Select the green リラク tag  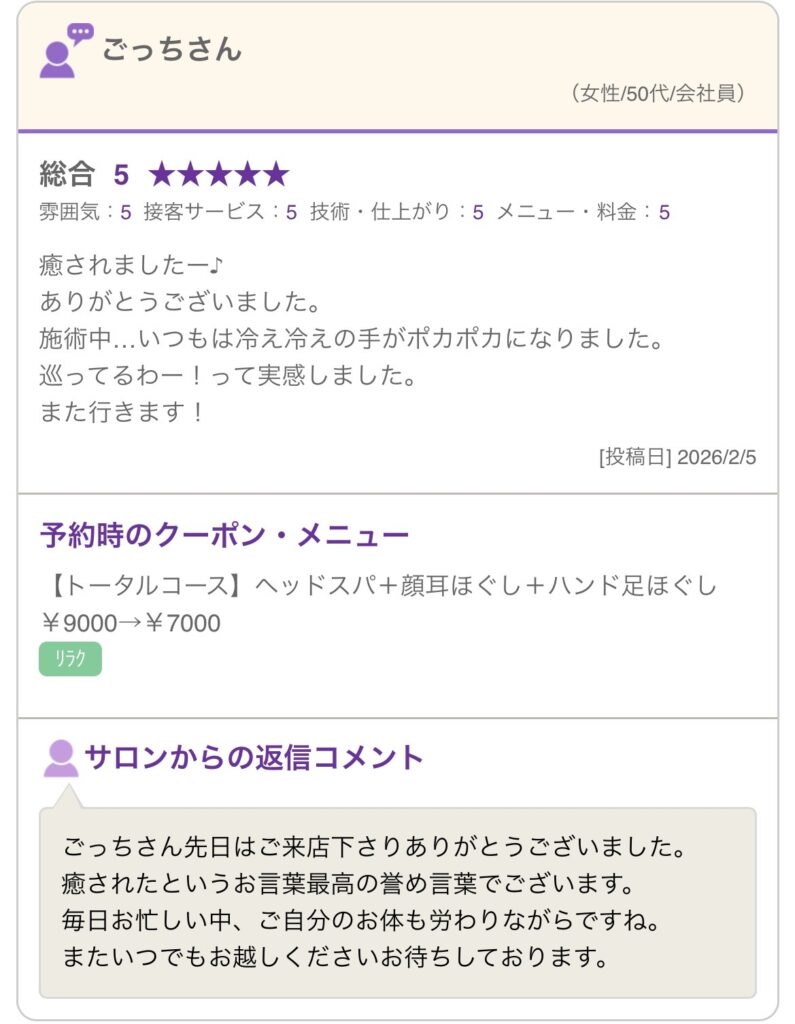point(70,659)
